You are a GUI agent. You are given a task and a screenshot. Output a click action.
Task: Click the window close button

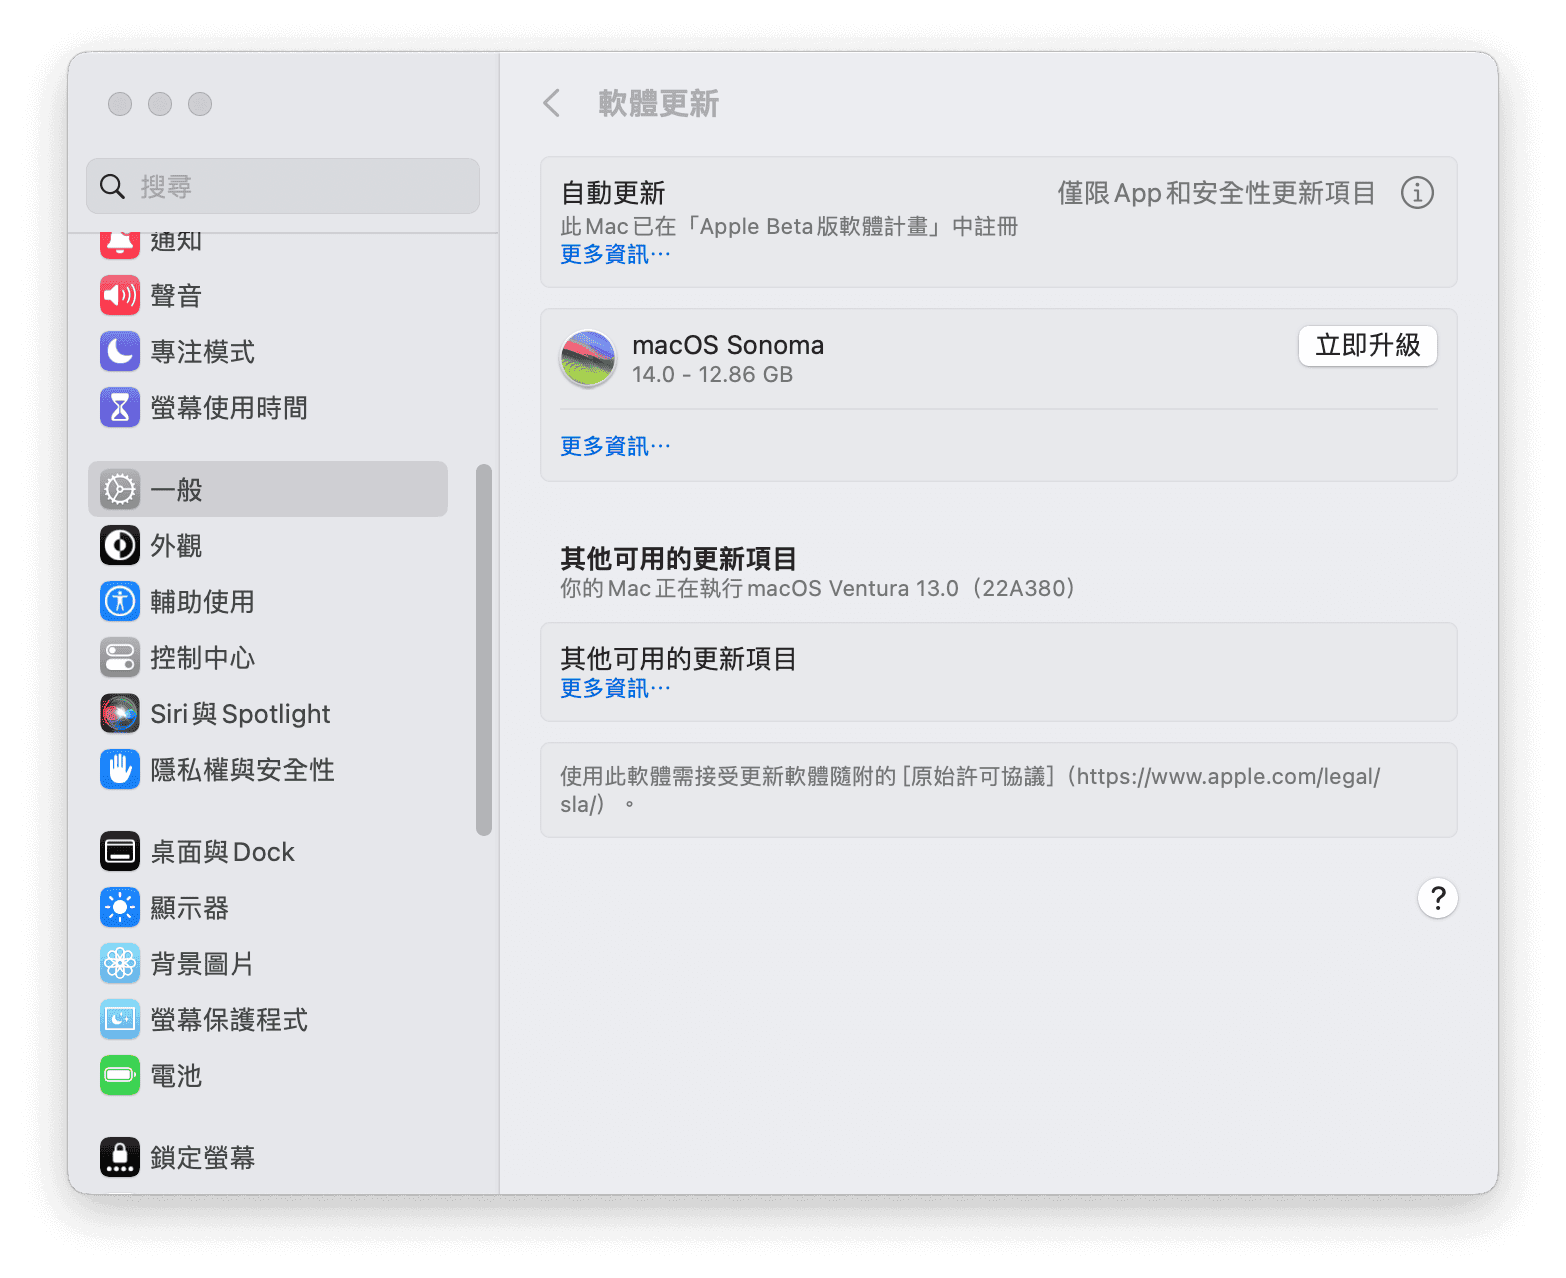click(x=120, y=104)
